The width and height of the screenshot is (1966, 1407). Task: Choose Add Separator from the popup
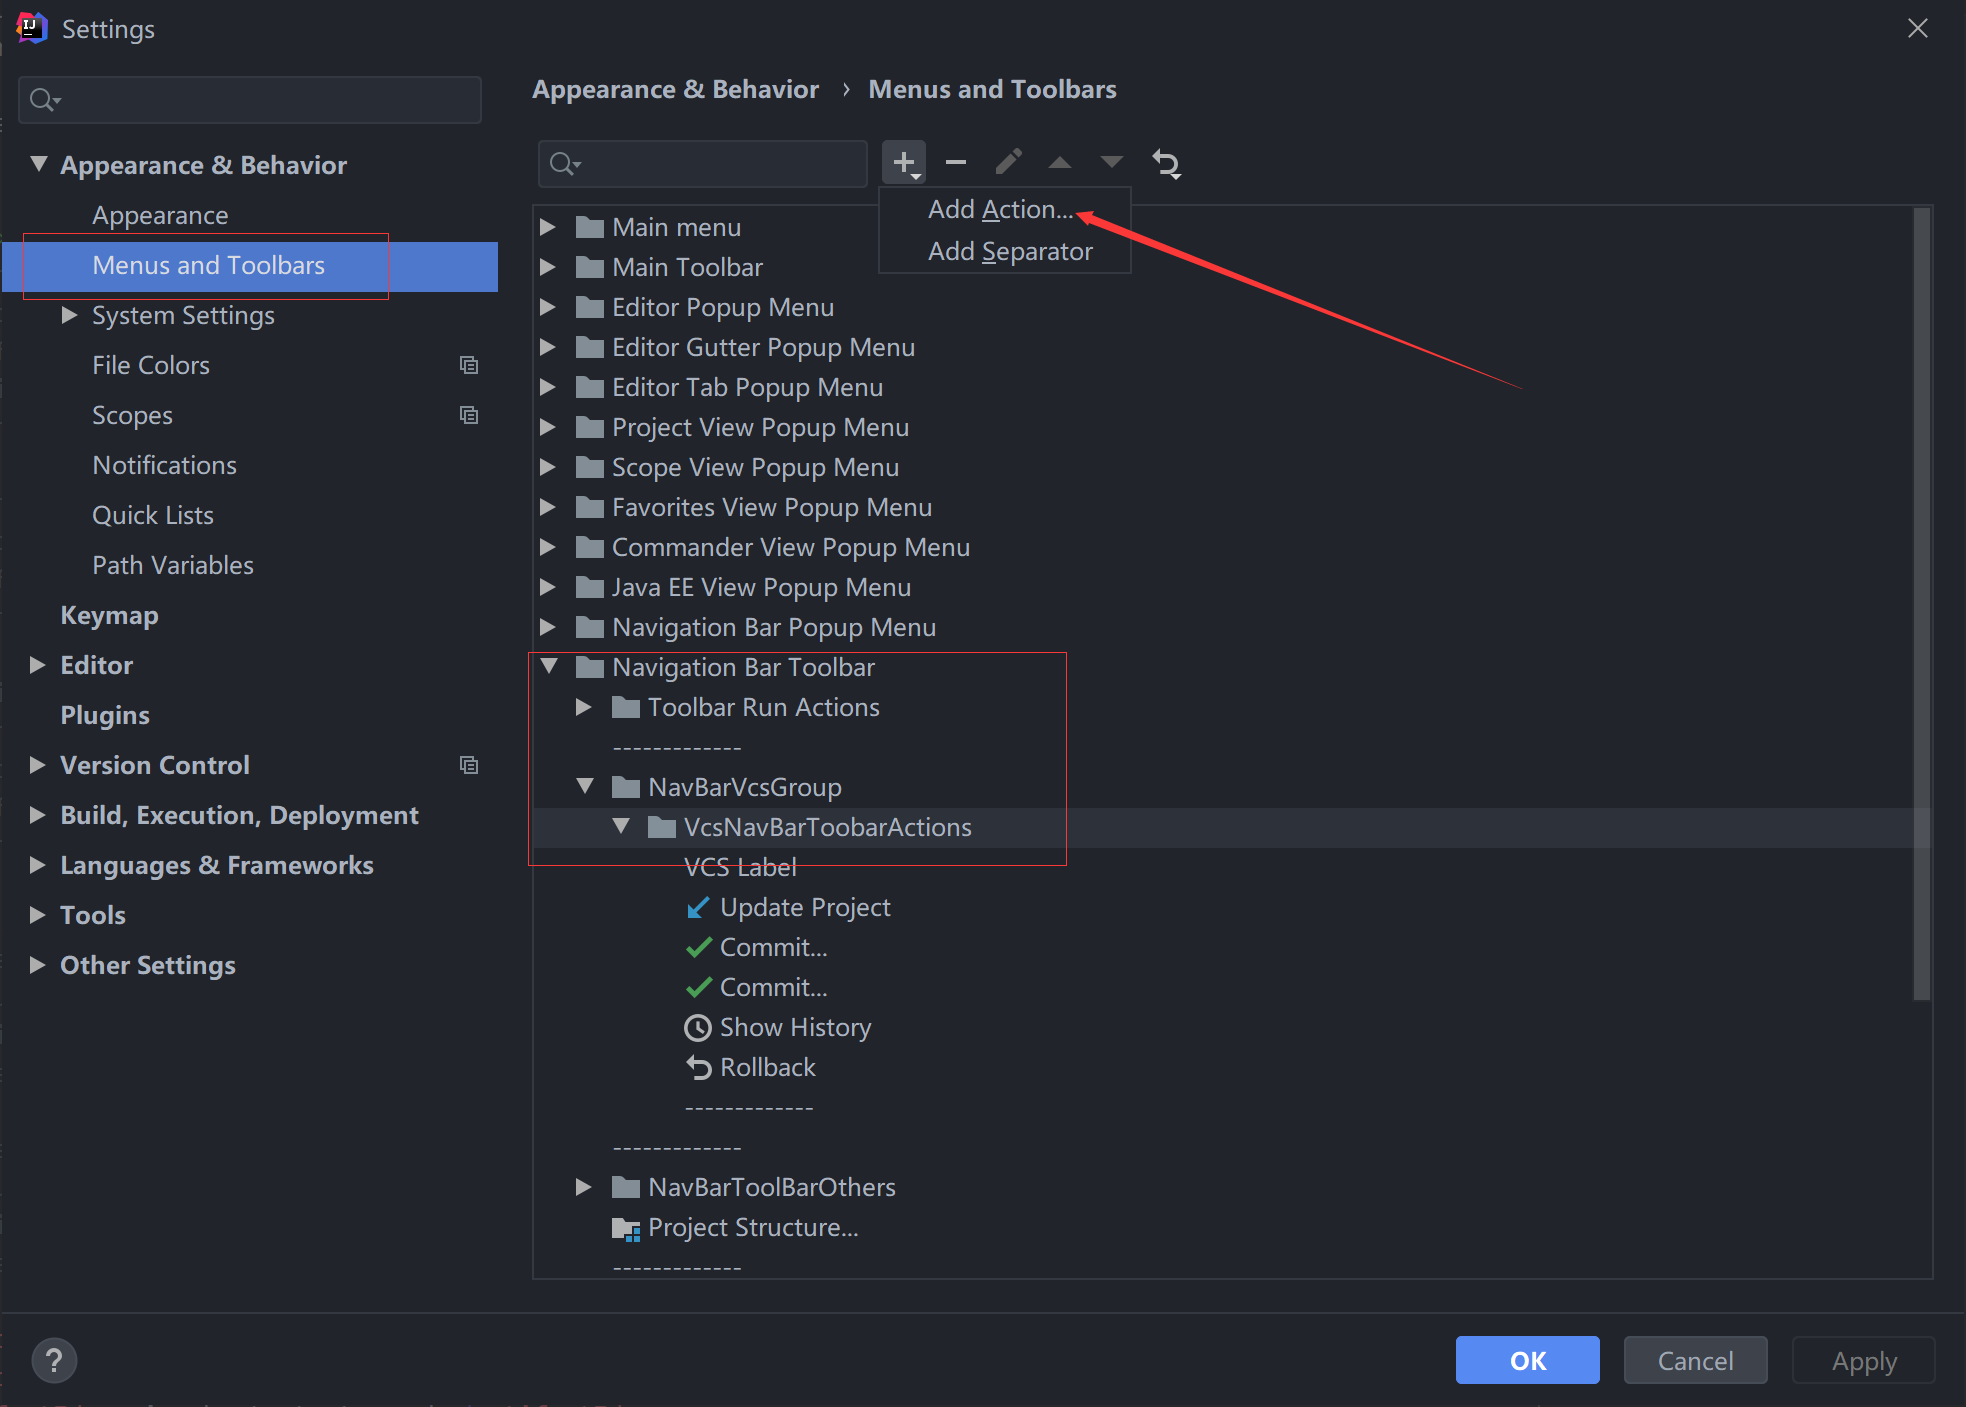(x=1009, y=251)
